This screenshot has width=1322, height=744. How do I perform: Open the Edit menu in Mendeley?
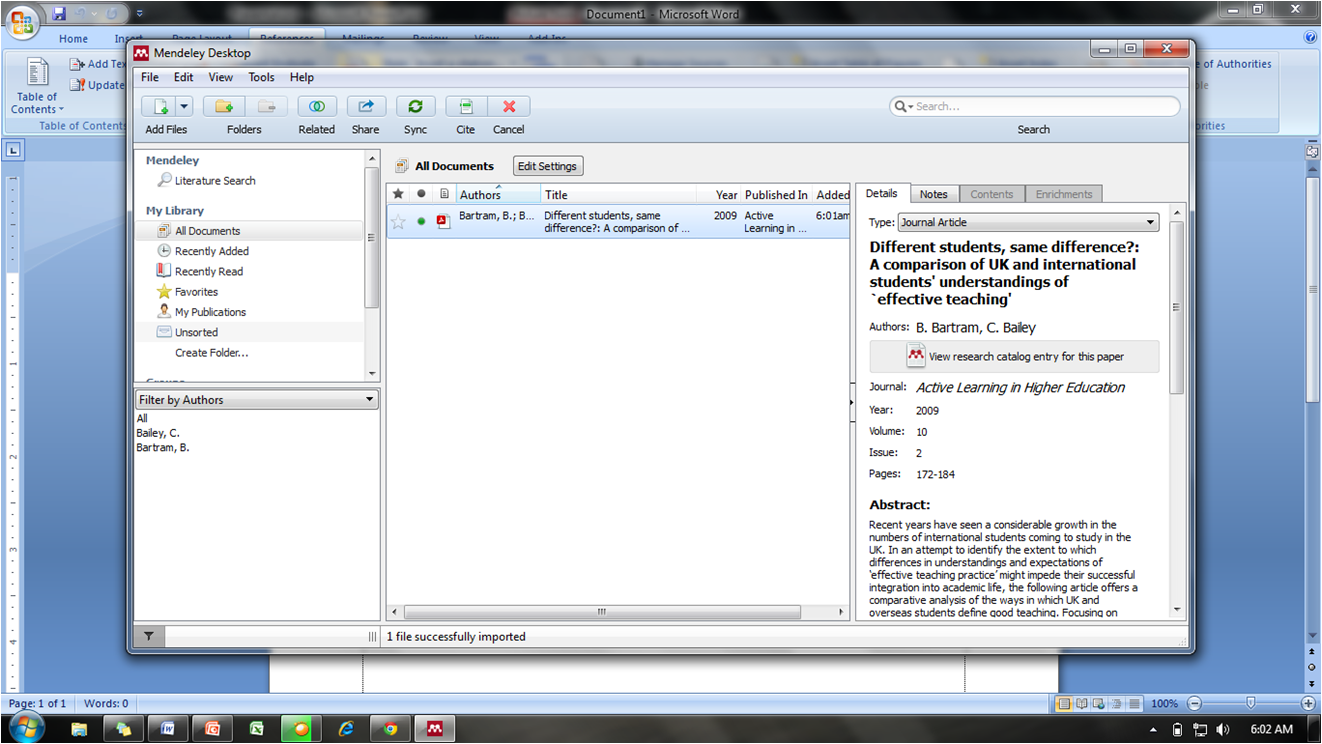pos(184,77)
